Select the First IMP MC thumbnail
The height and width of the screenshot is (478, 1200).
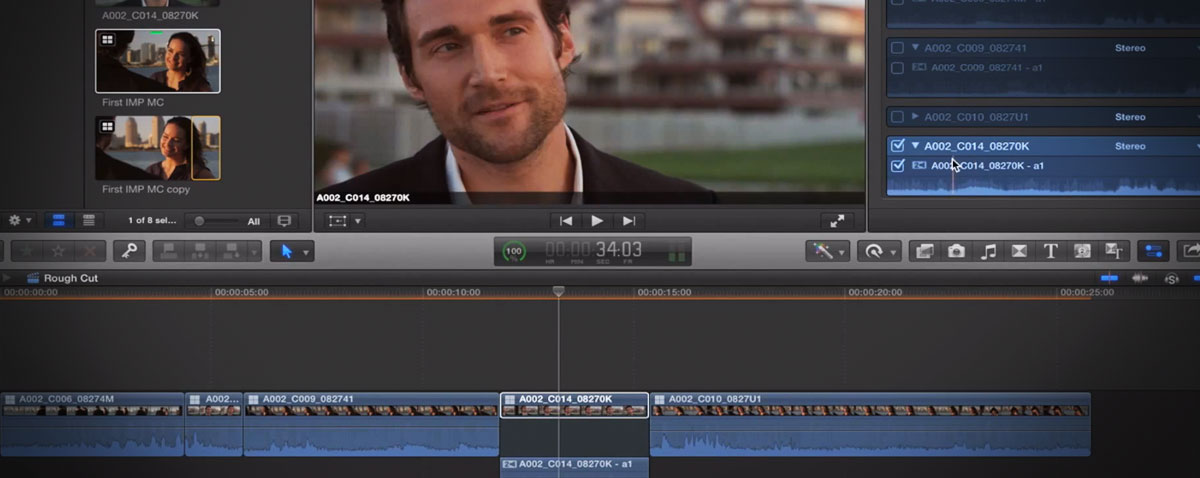click(x=158, y=61)
